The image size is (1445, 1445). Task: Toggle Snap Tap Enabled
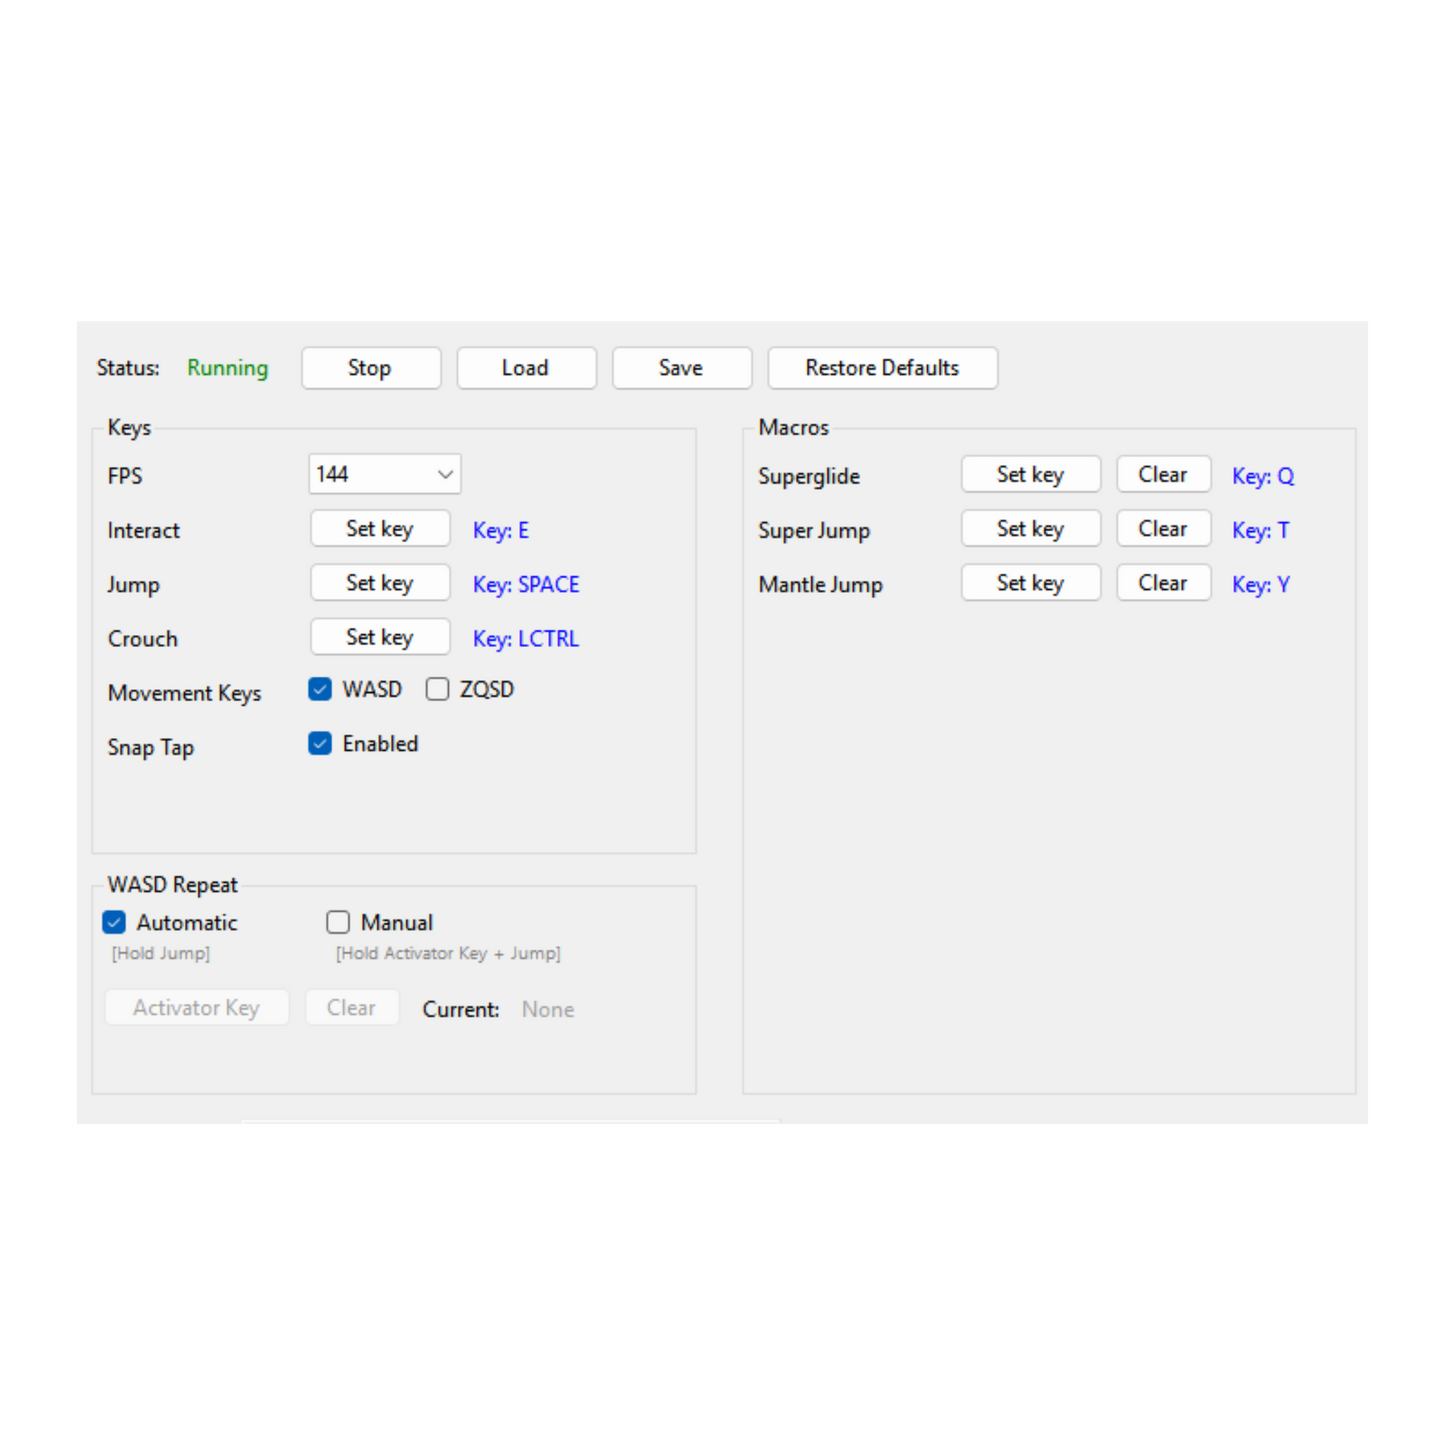point(319,743)
